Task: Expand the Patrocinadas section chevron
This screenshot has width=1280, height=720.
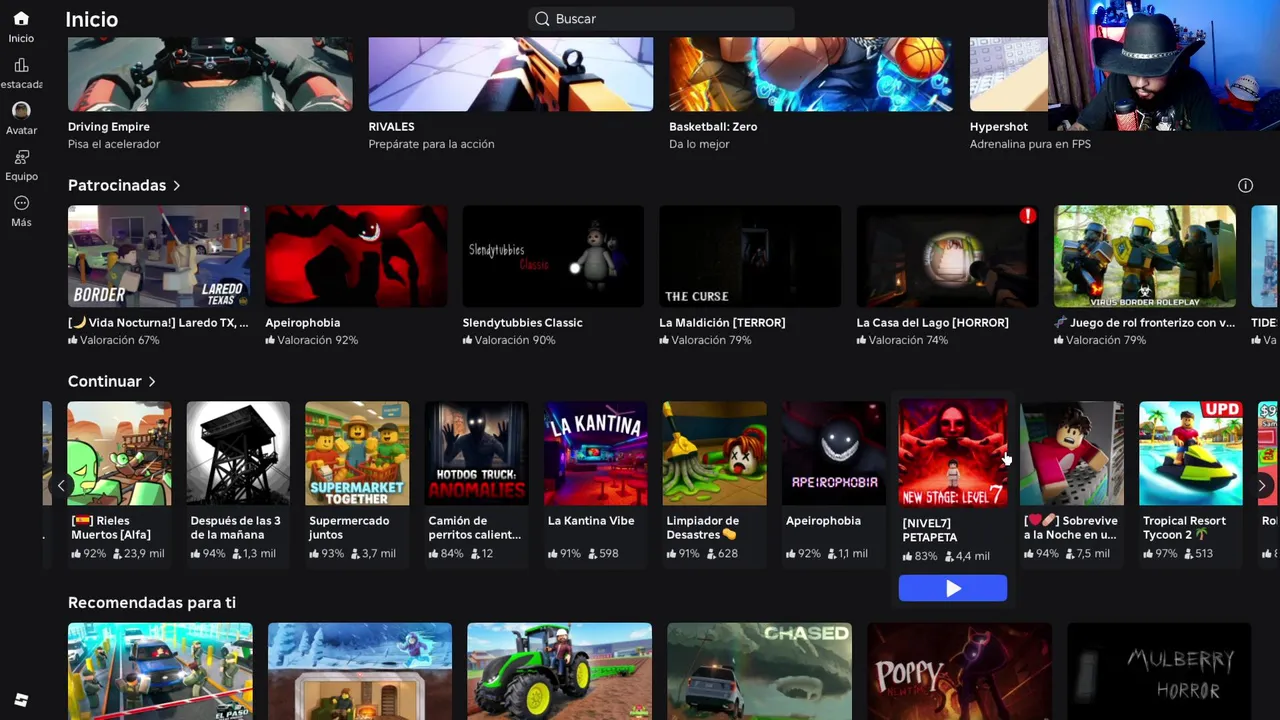Action: pos(177,186)
